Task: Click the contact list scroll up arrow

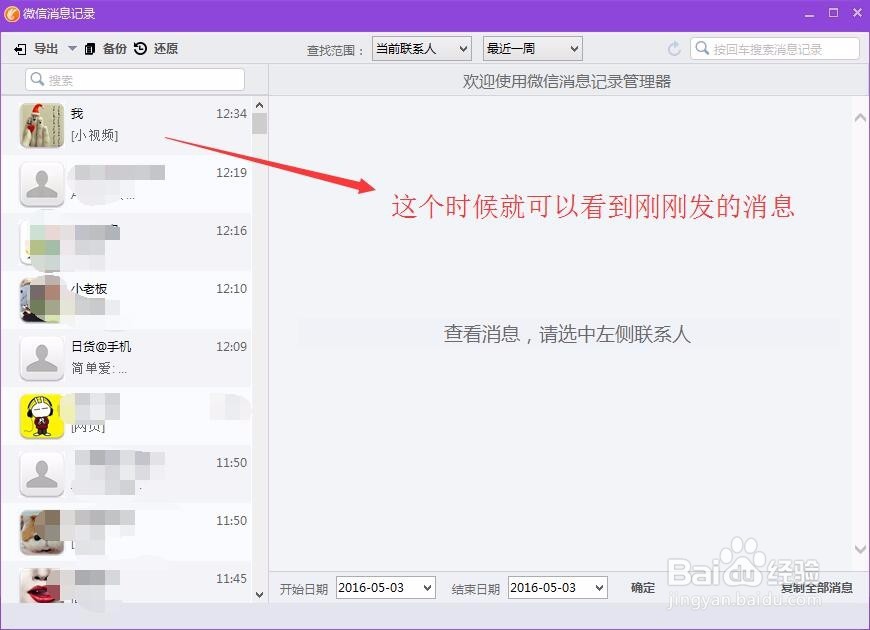Action: [x=259, y=105]
